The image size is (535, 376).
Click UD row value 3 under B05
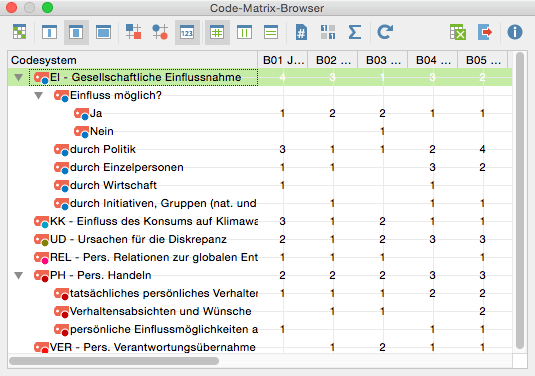point(482,240)
